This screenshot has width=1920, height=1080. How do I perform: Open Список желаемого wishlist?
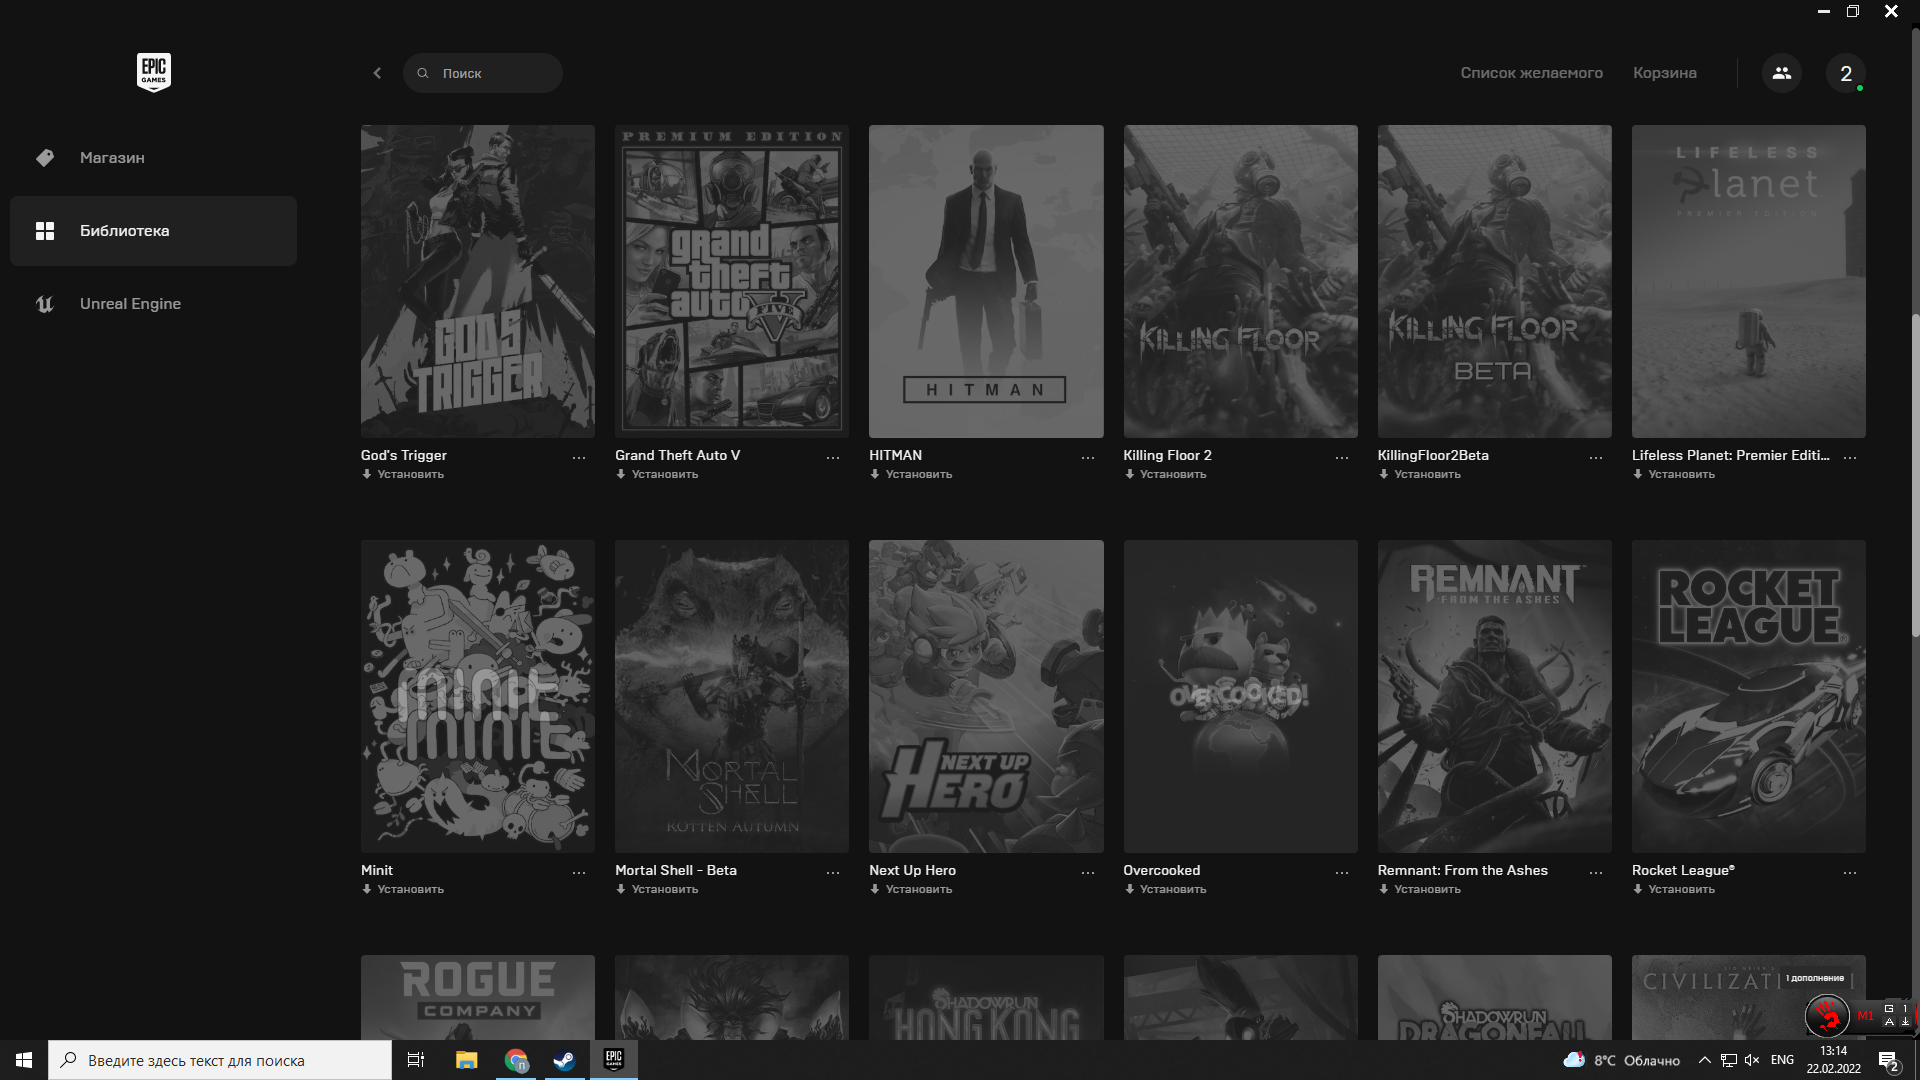[x=1531, y=73]
